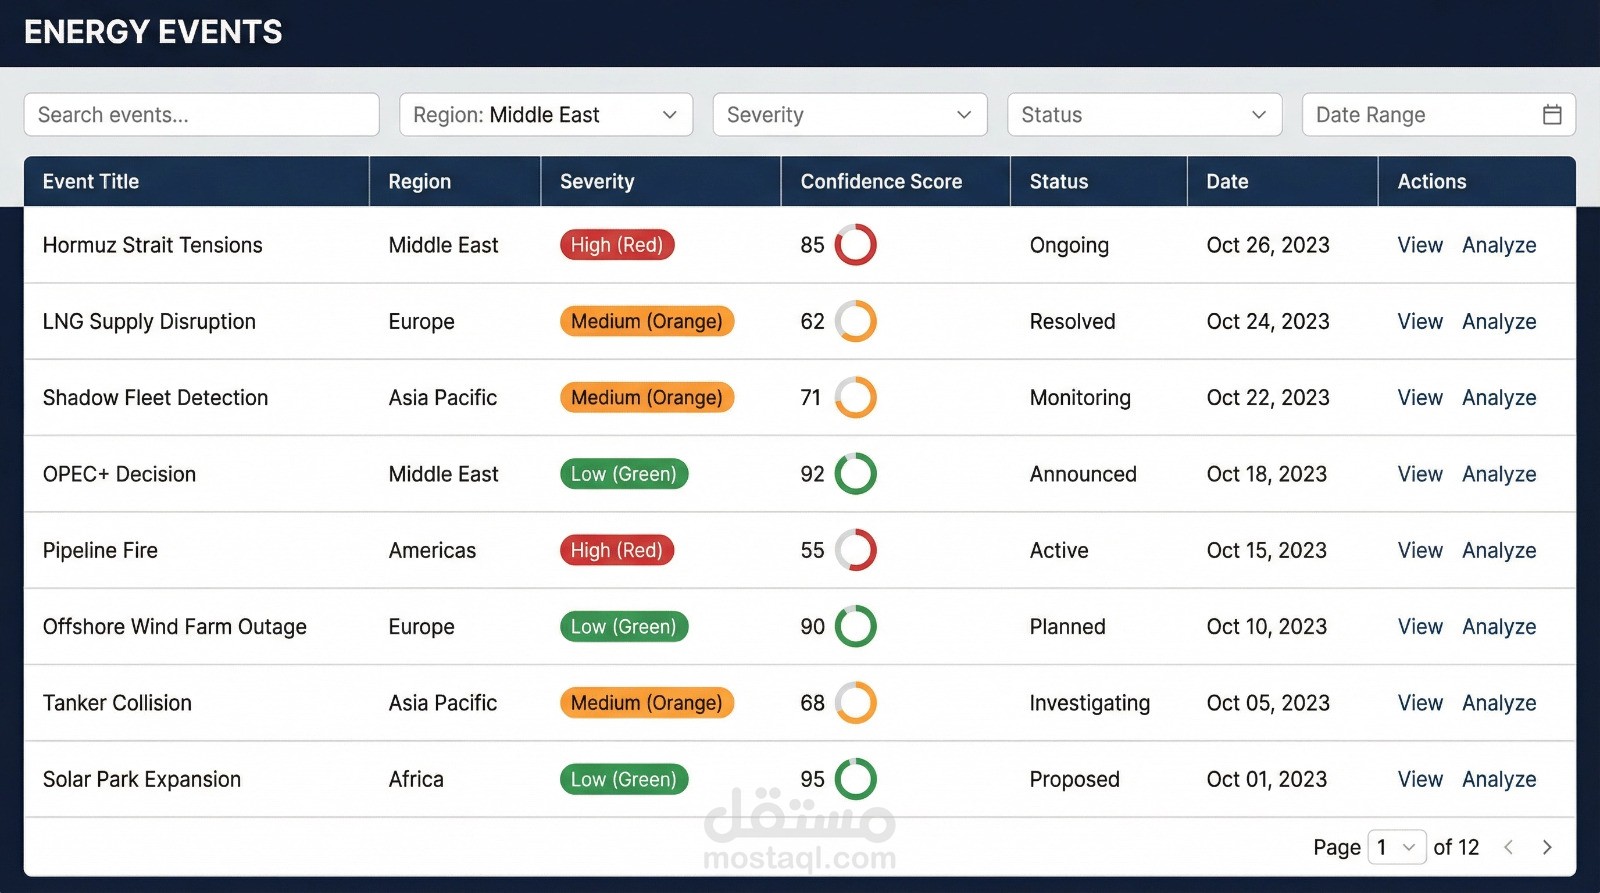Sort by Date column header
Viewport: 1600px width, 893px height.
tap(1227, 182)
